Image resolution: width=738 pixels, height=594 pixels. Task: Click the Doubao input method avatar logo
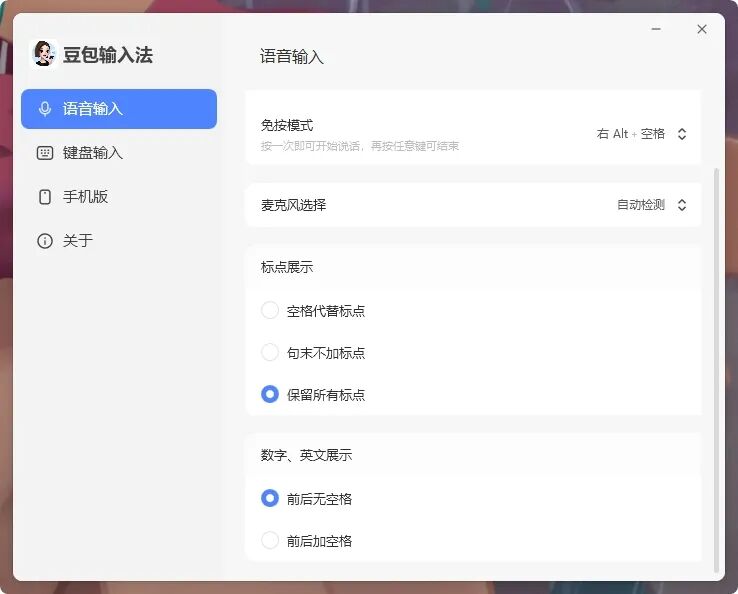point(43,54)
